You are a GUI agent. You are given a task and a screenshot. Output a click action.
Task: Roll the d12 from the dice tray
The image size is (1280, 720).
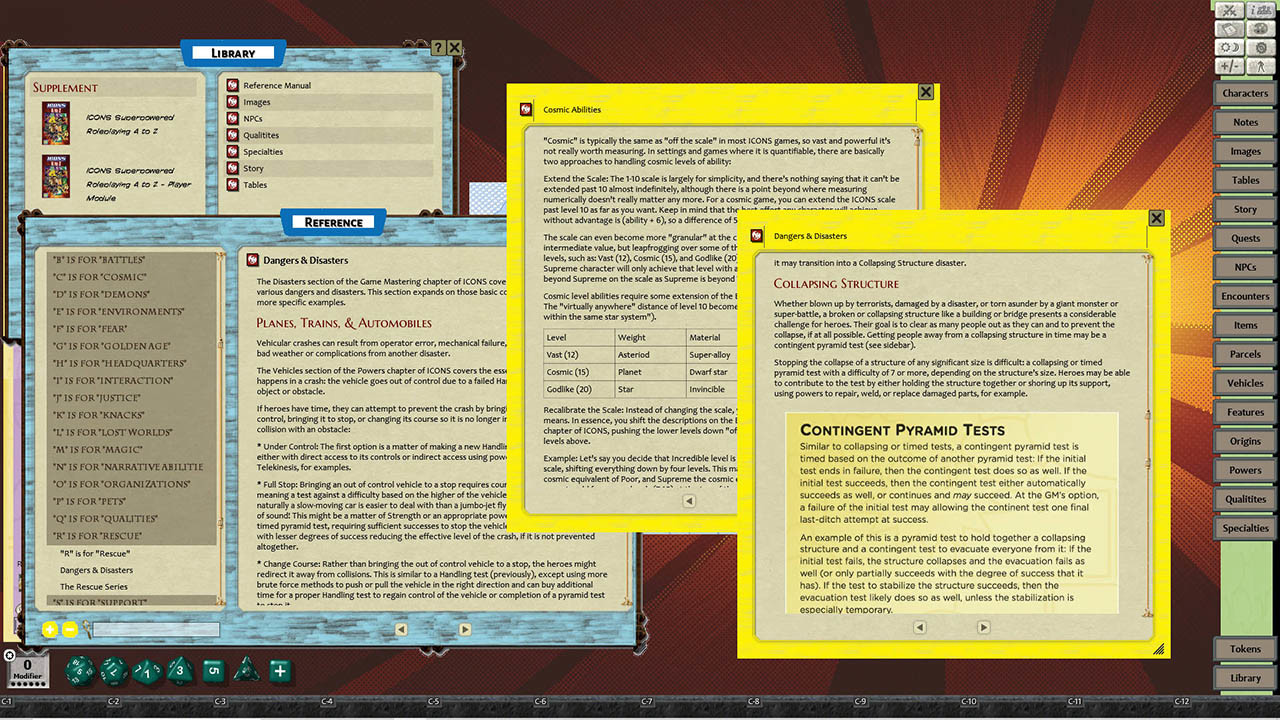tap(112, 671)
